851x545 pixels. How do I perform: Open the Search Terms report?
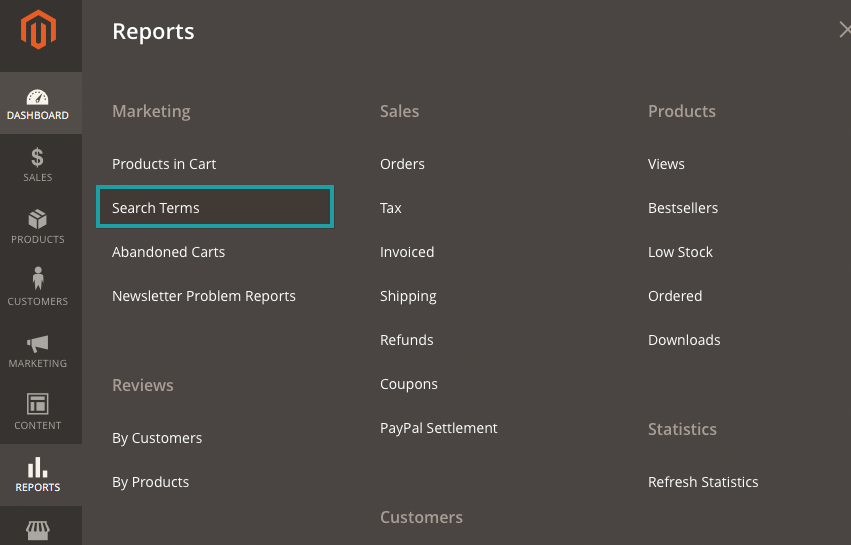[156, 208]
